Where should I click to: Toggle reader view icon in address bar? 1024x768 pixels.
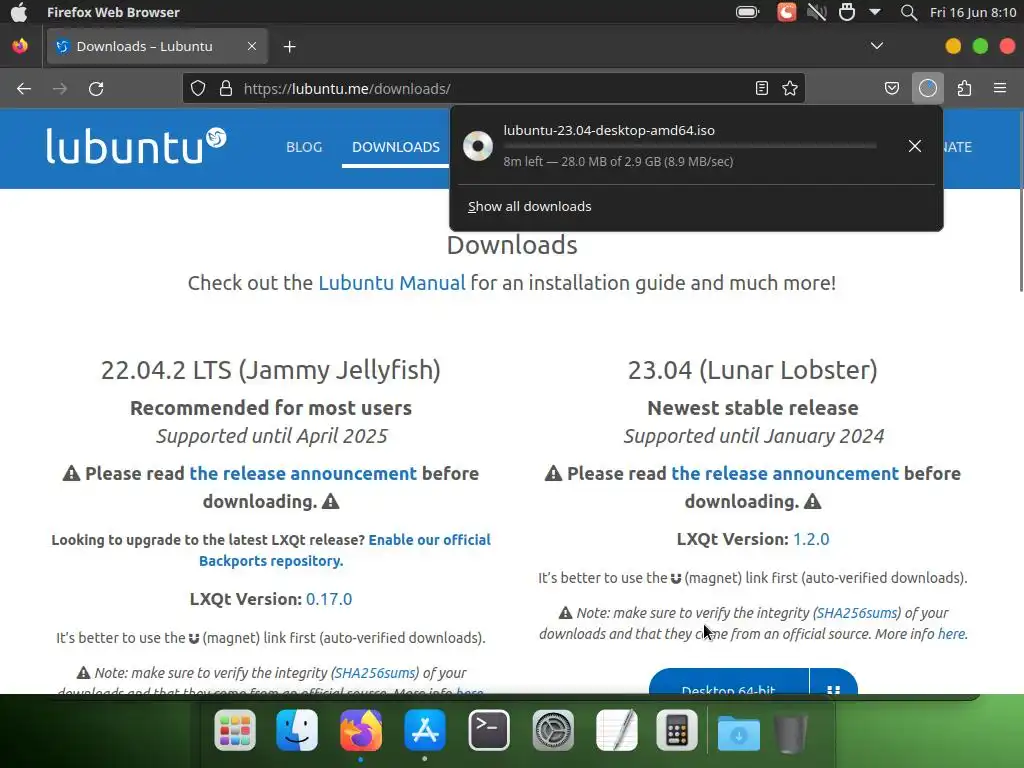(x=761, y=88)
